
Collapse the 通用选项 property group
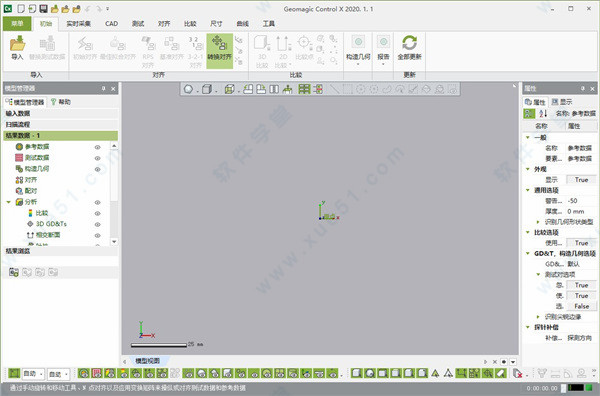click(x=528, y=190)
